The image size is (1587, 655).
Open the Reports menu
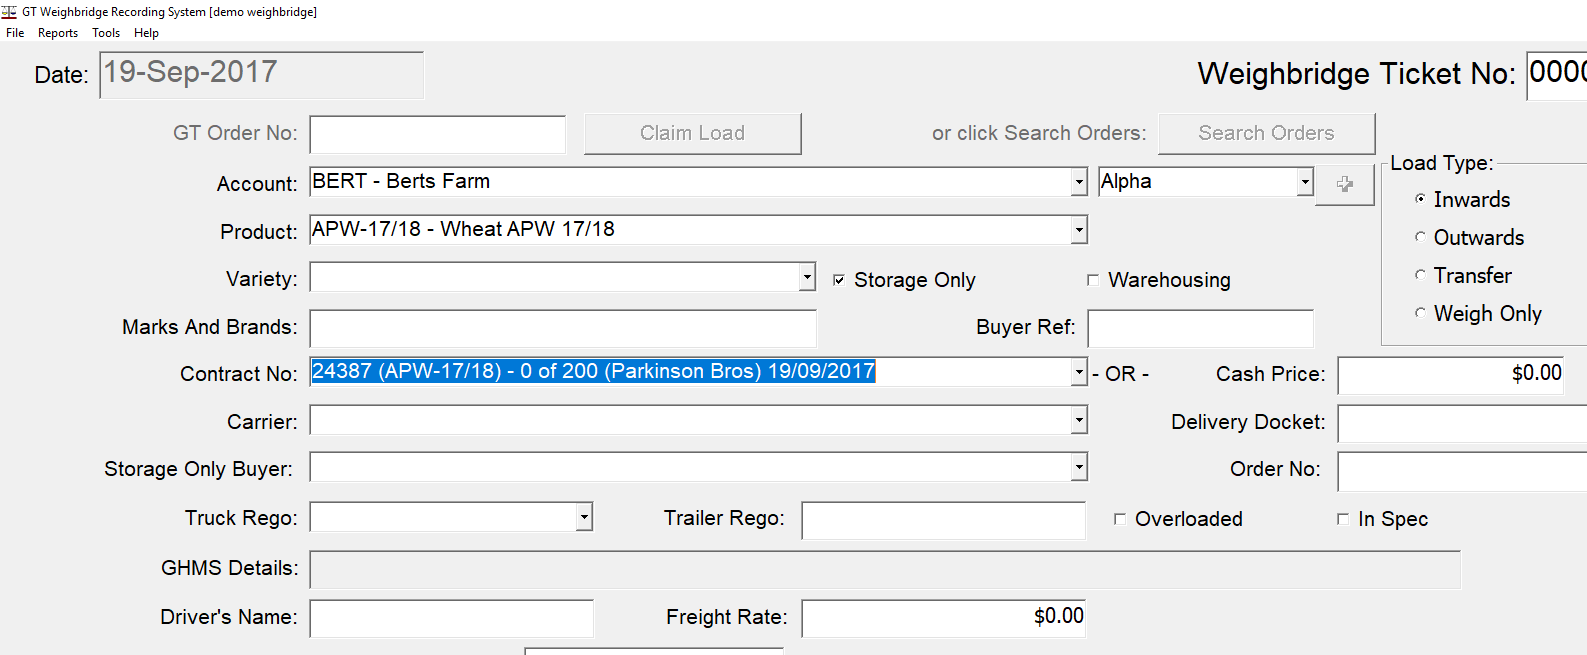[x=58, y=33]
